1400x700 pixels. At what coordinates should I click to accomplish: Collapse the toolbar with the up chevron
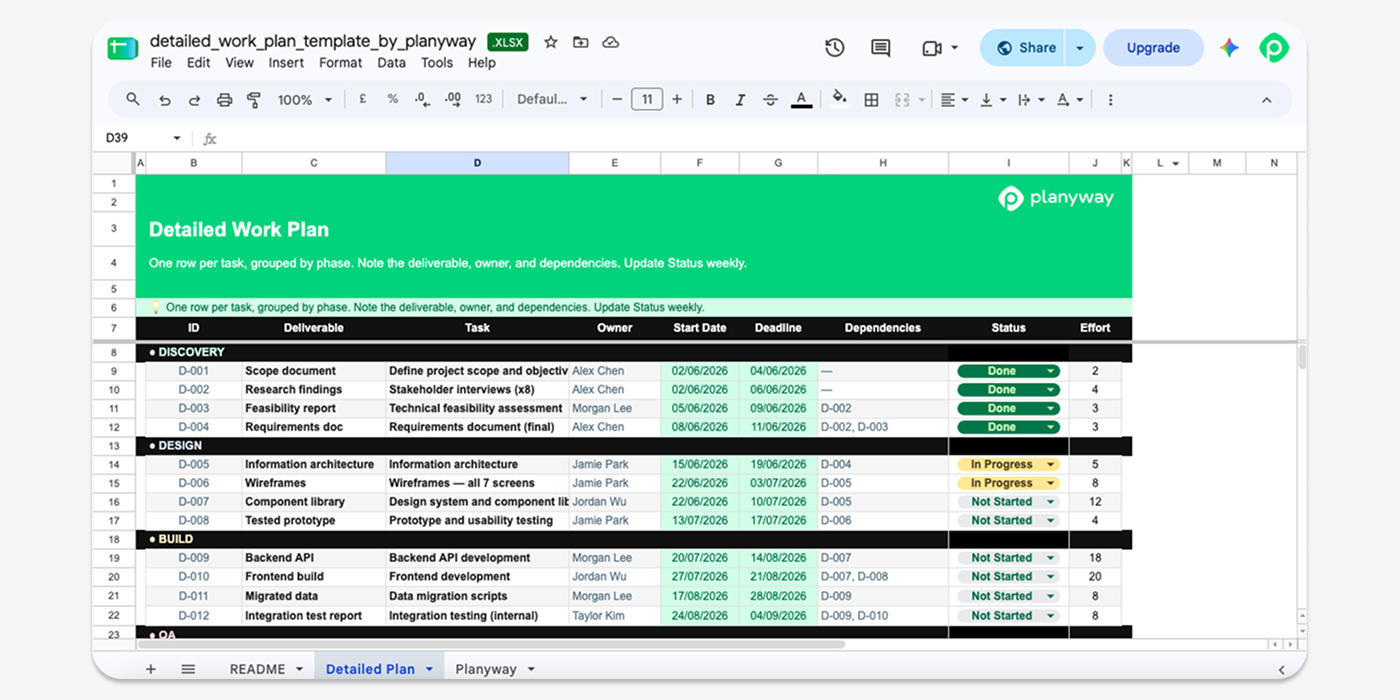tap(1266, 100)
